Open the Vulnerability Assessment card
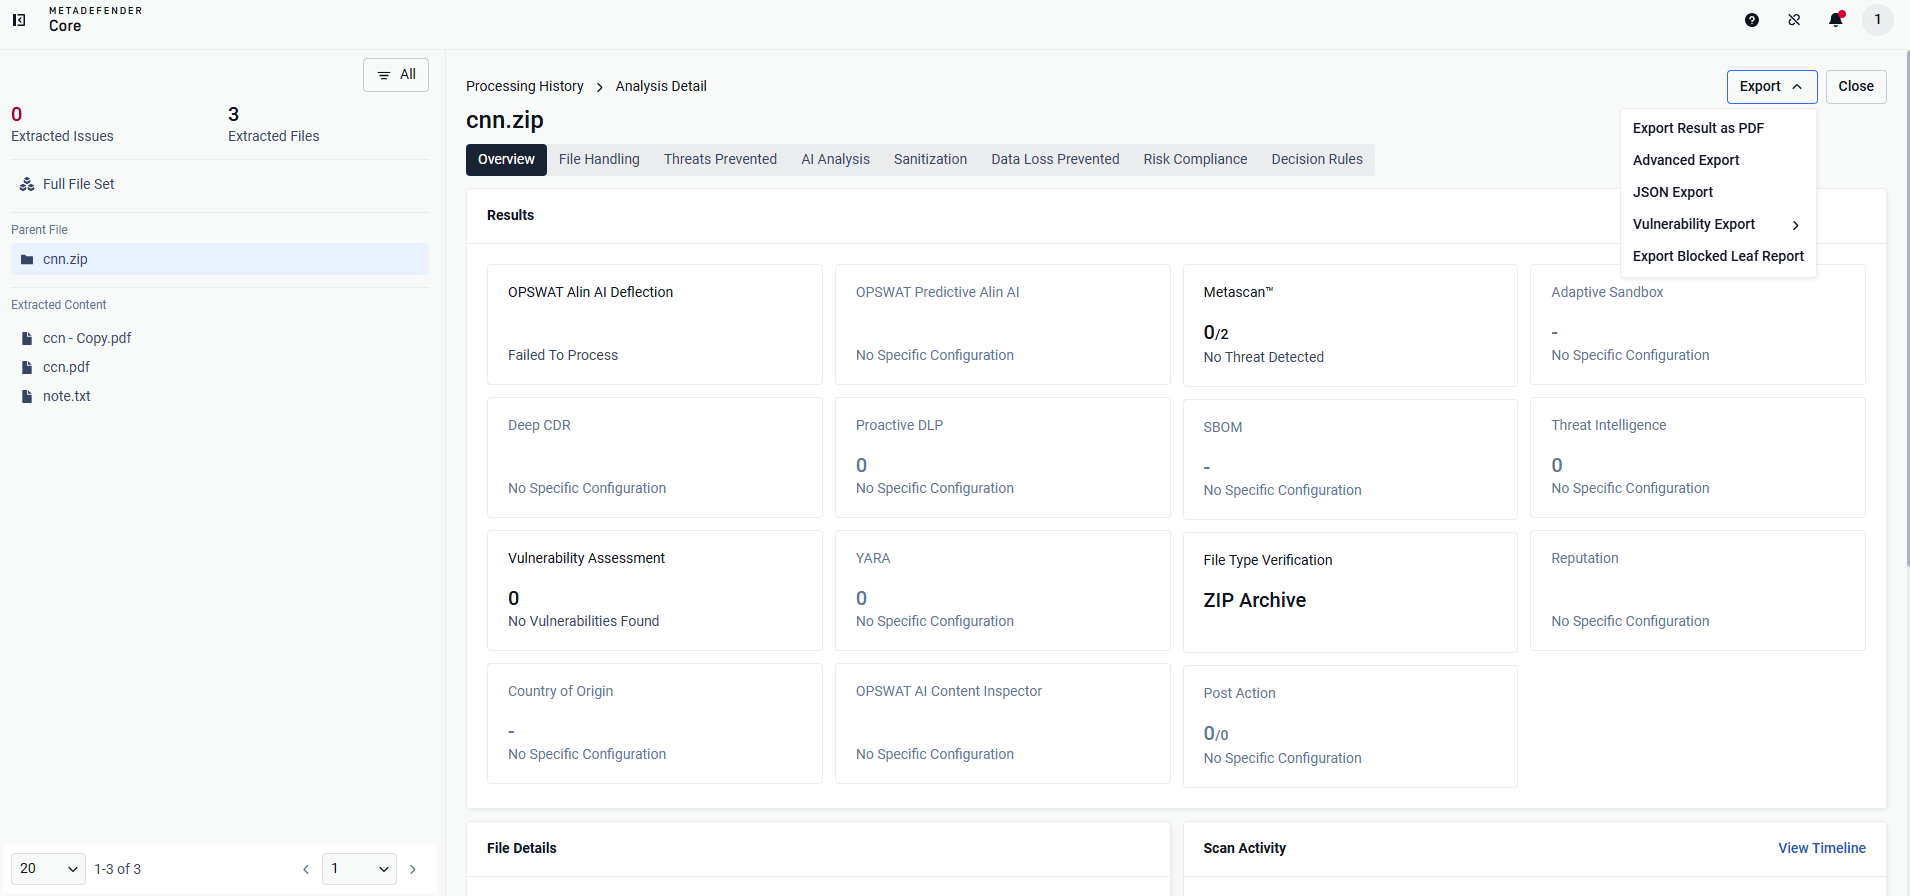This screenshot has width=1910, height=896. (x=655, y=591)
